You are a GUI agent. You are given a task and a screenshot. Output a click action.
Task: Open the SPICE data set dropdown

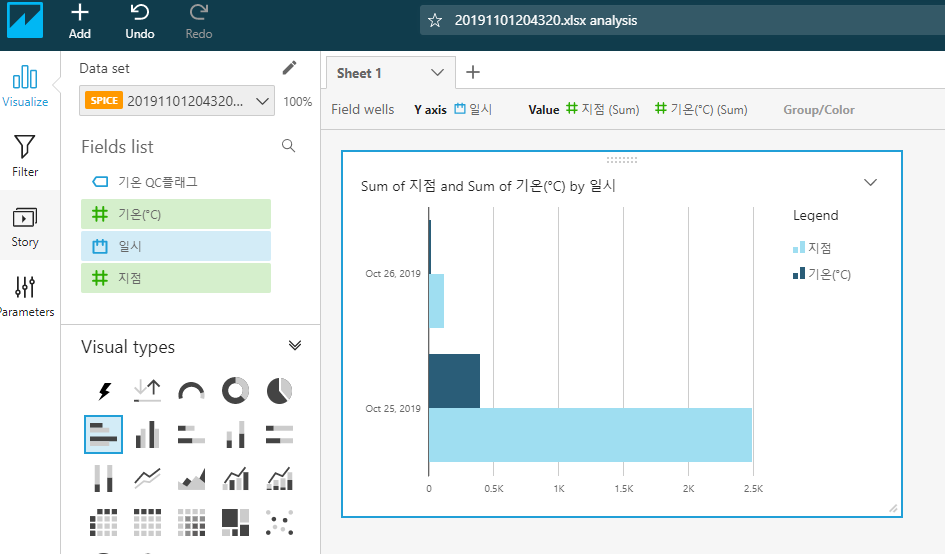(x=177, y=101)
